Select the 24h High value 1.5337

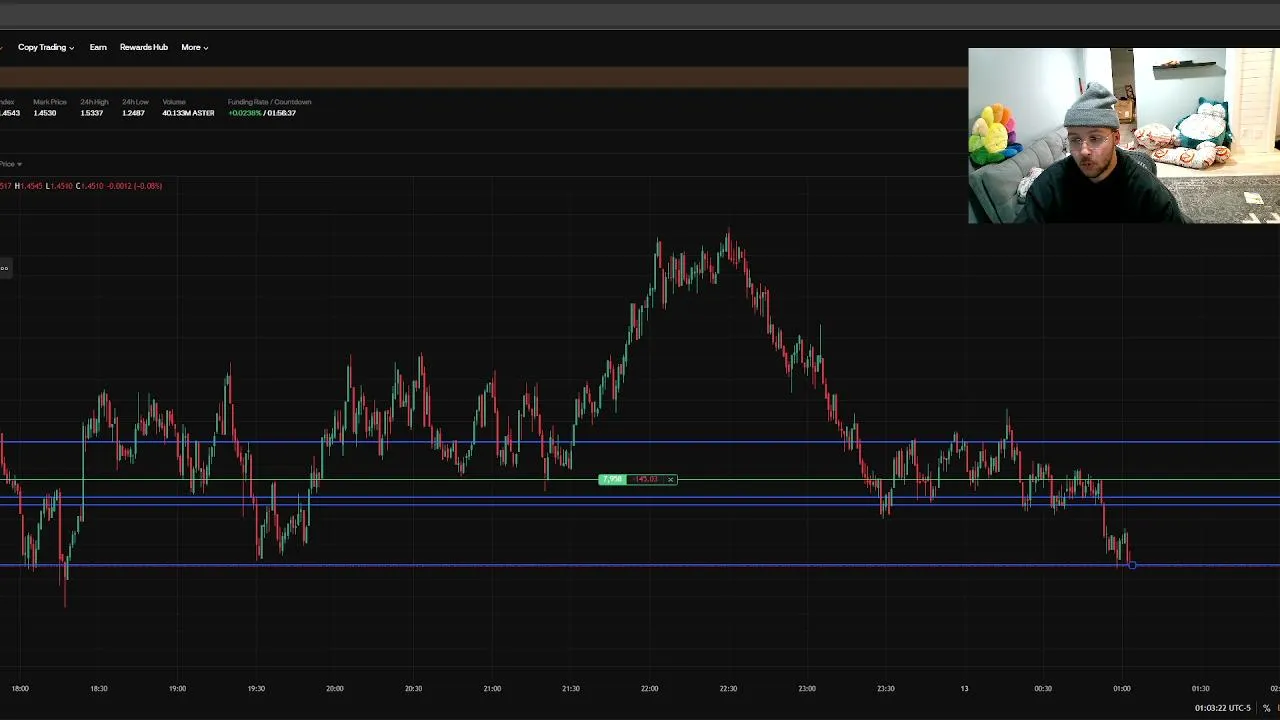tap(91, 113)
